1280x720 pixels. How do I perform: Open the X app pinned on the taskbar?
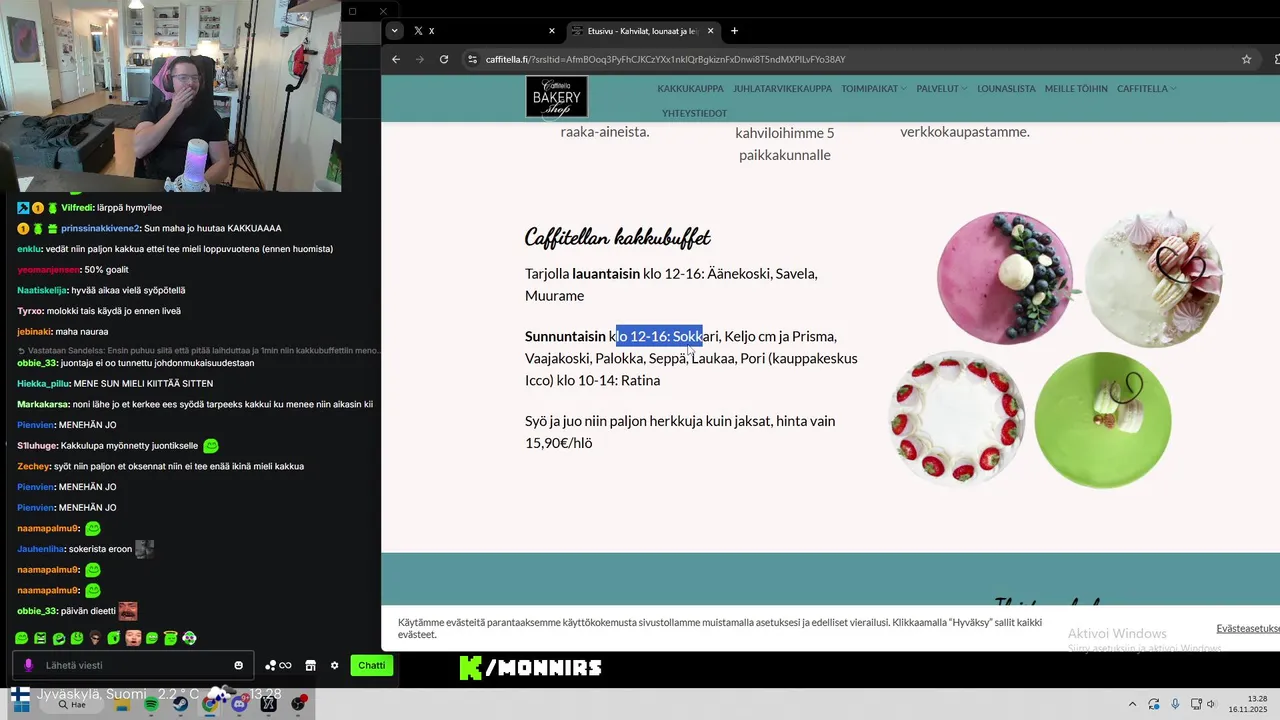click(268, 704)
